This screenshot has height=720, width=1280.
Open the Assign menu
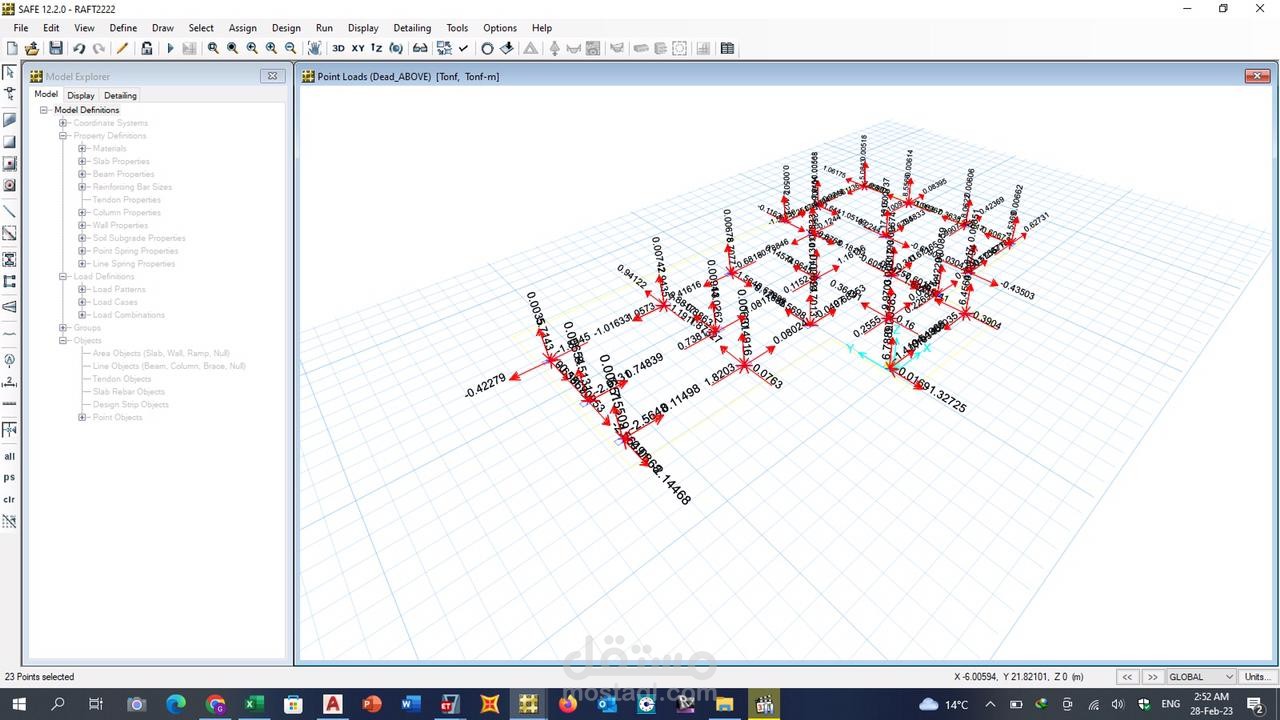point(242,28)
